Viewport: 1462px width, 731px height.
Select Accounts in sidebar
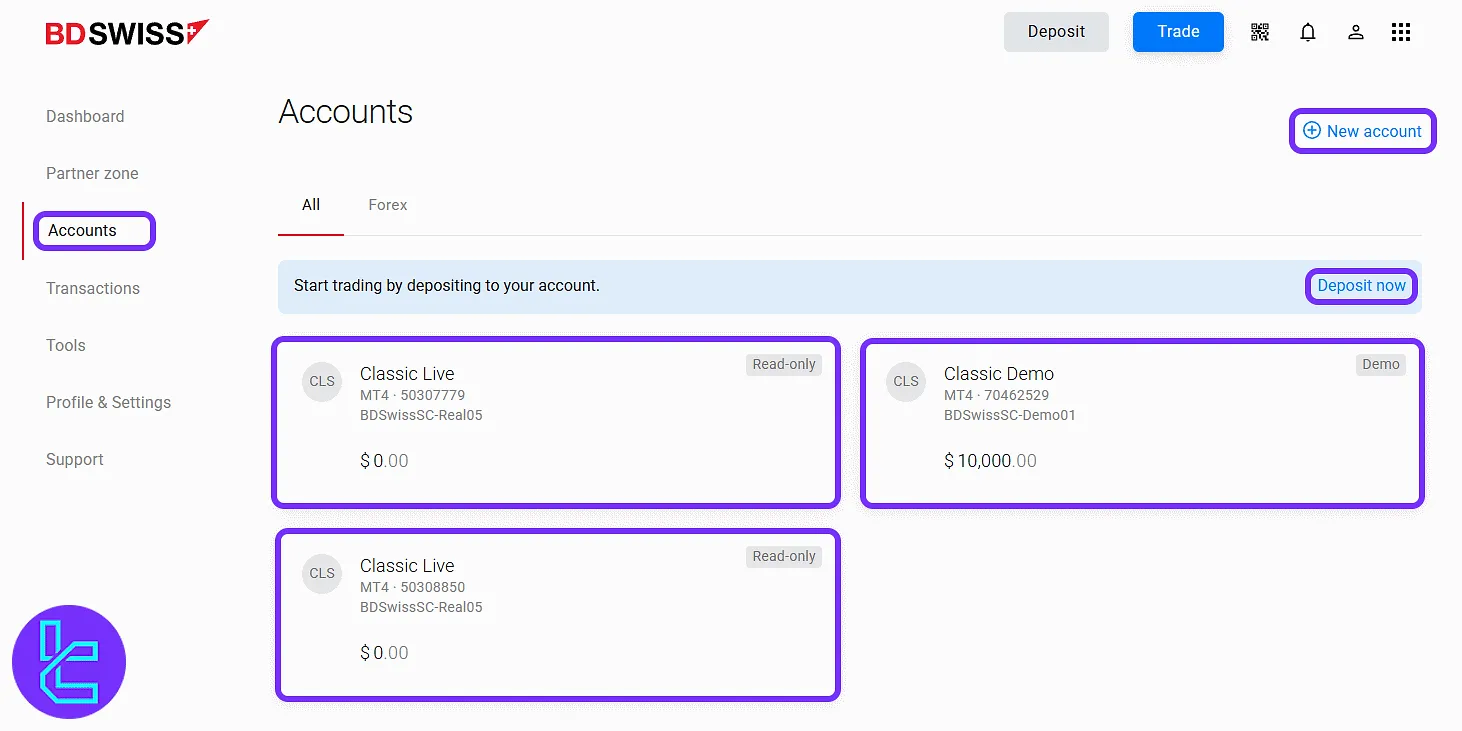tap(82, 231)
